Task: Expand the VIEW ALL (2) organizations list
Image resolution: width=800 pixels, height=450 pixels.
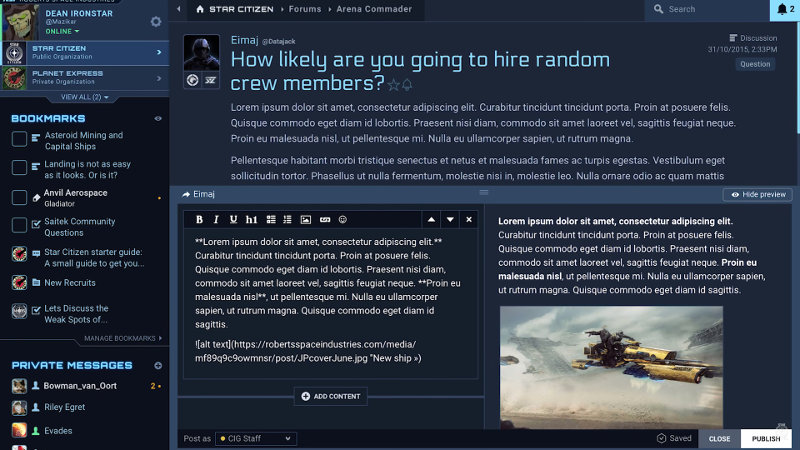Action: pos(85,97)
